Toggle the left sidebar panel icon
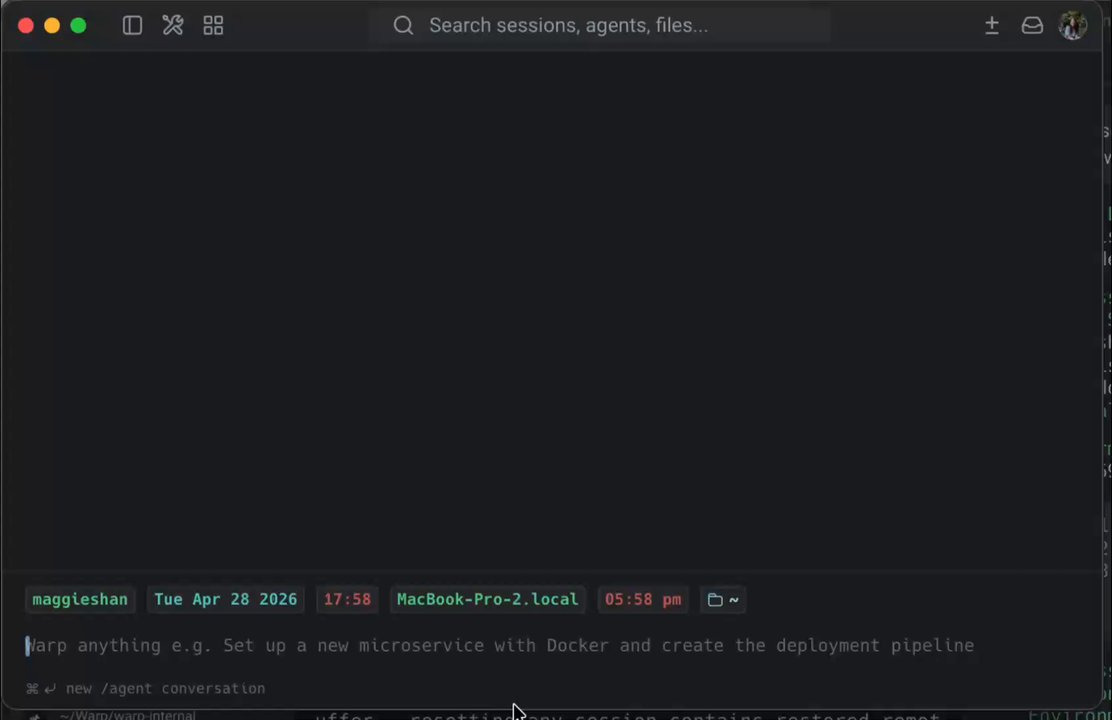Screen dimensions: 1112x720 click(x=132, y=26)
